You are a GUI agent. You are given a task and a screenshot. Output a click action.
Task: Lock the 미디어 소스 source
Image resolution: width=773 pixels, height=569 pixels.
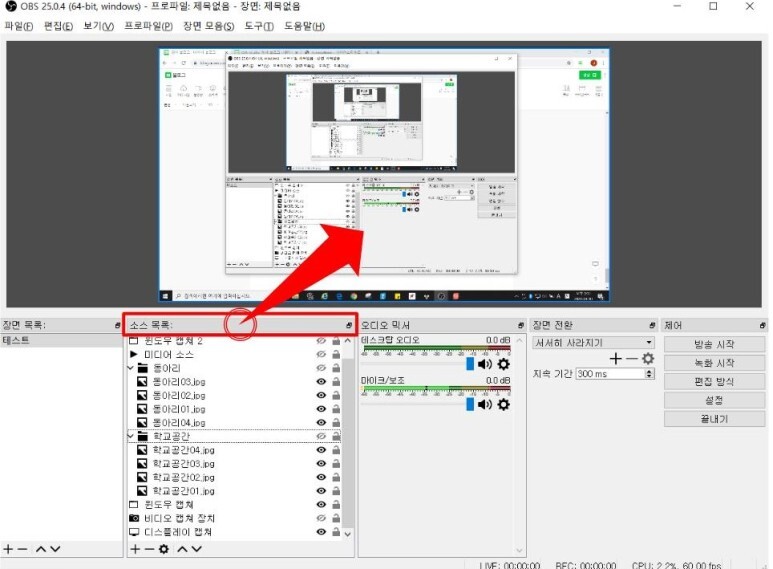[x=336, y=354]
